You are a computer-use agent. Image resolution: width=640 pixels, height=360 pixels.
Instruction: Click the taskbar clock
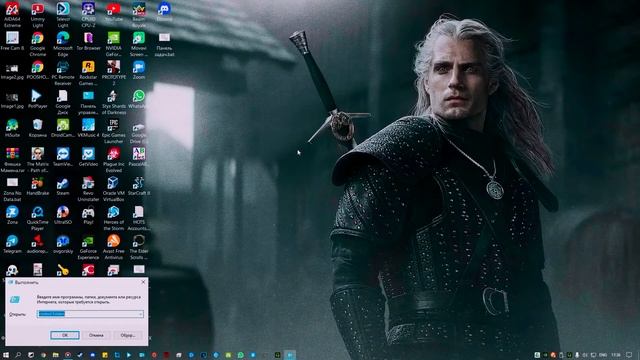tap(616, 355)
